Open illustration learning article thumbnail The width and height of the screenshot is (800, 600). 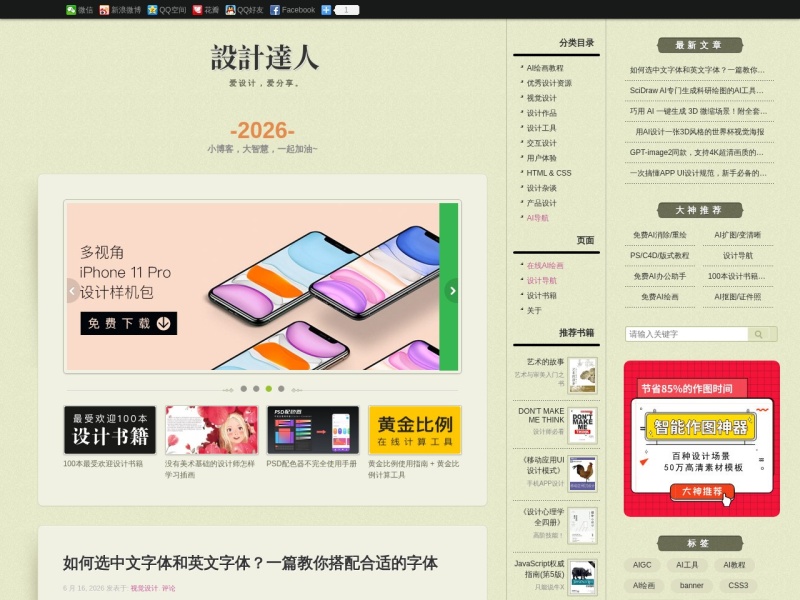[x=211, y=430]
